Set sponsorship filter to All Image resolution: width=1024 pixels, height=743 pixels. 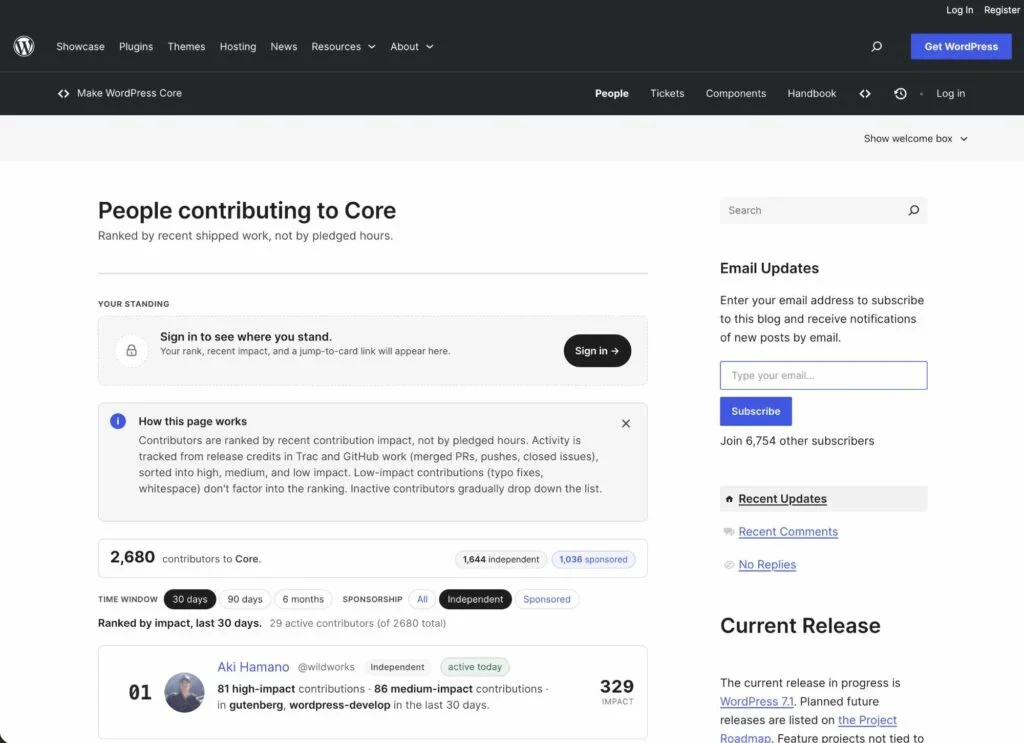tap(423, 599)
